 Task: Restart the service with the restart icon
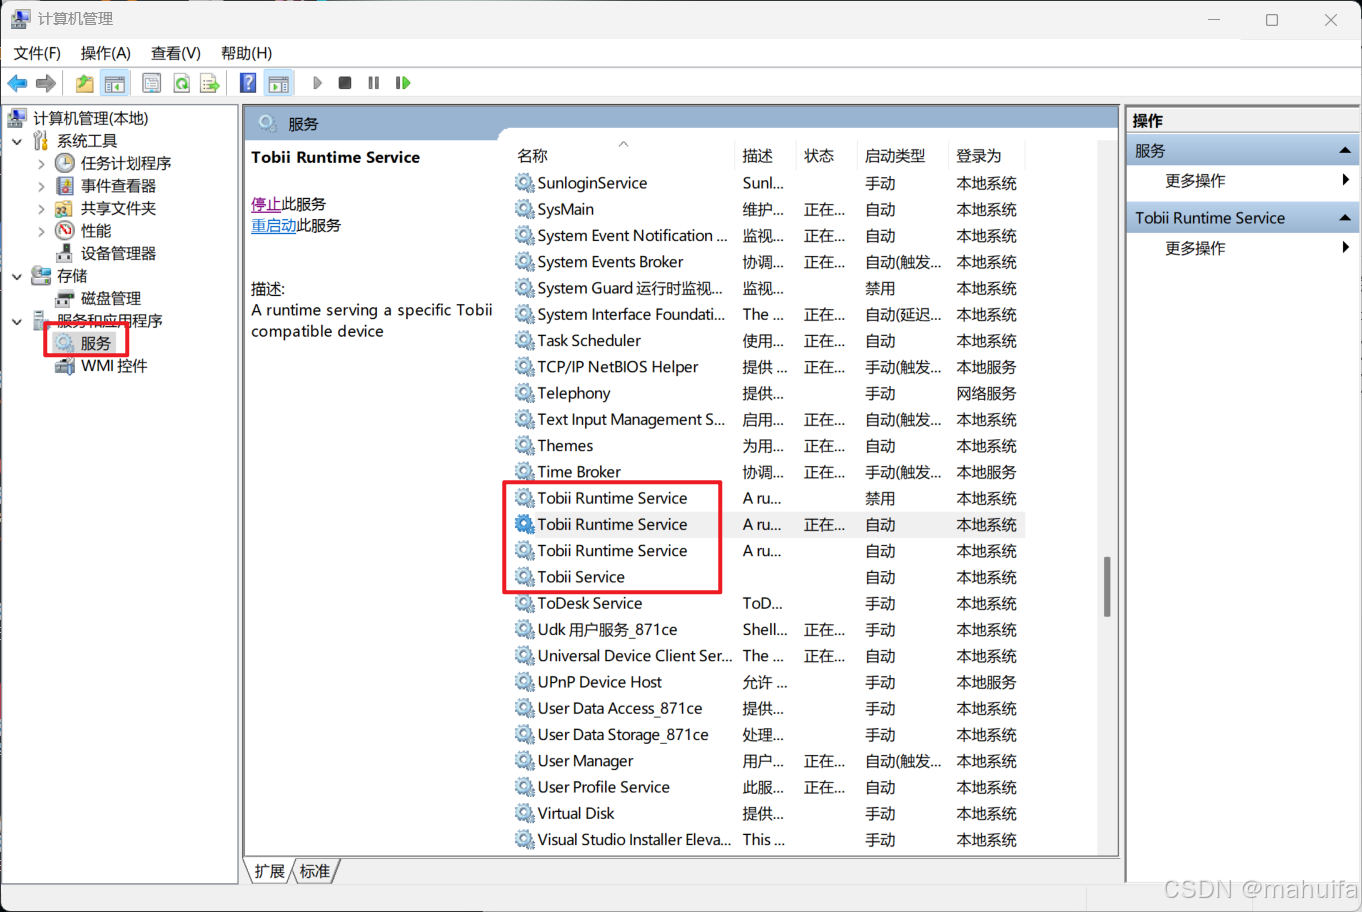click(x=403, y=83)
